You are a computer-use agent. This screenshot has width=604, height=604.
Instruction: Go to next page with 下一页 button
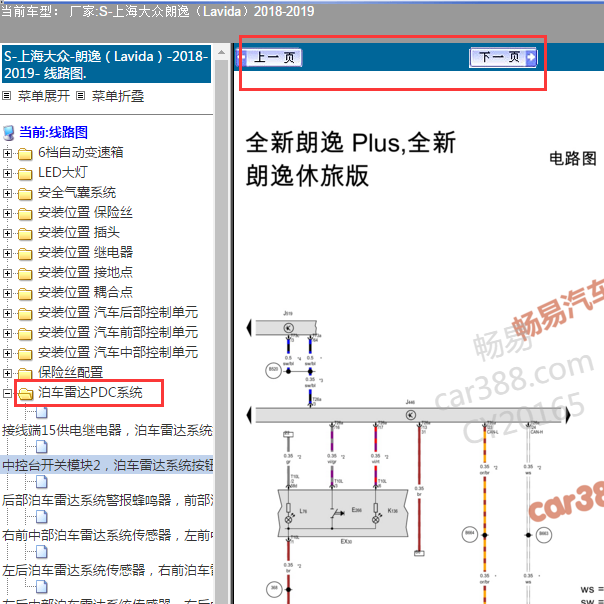(x=503, y=57)
